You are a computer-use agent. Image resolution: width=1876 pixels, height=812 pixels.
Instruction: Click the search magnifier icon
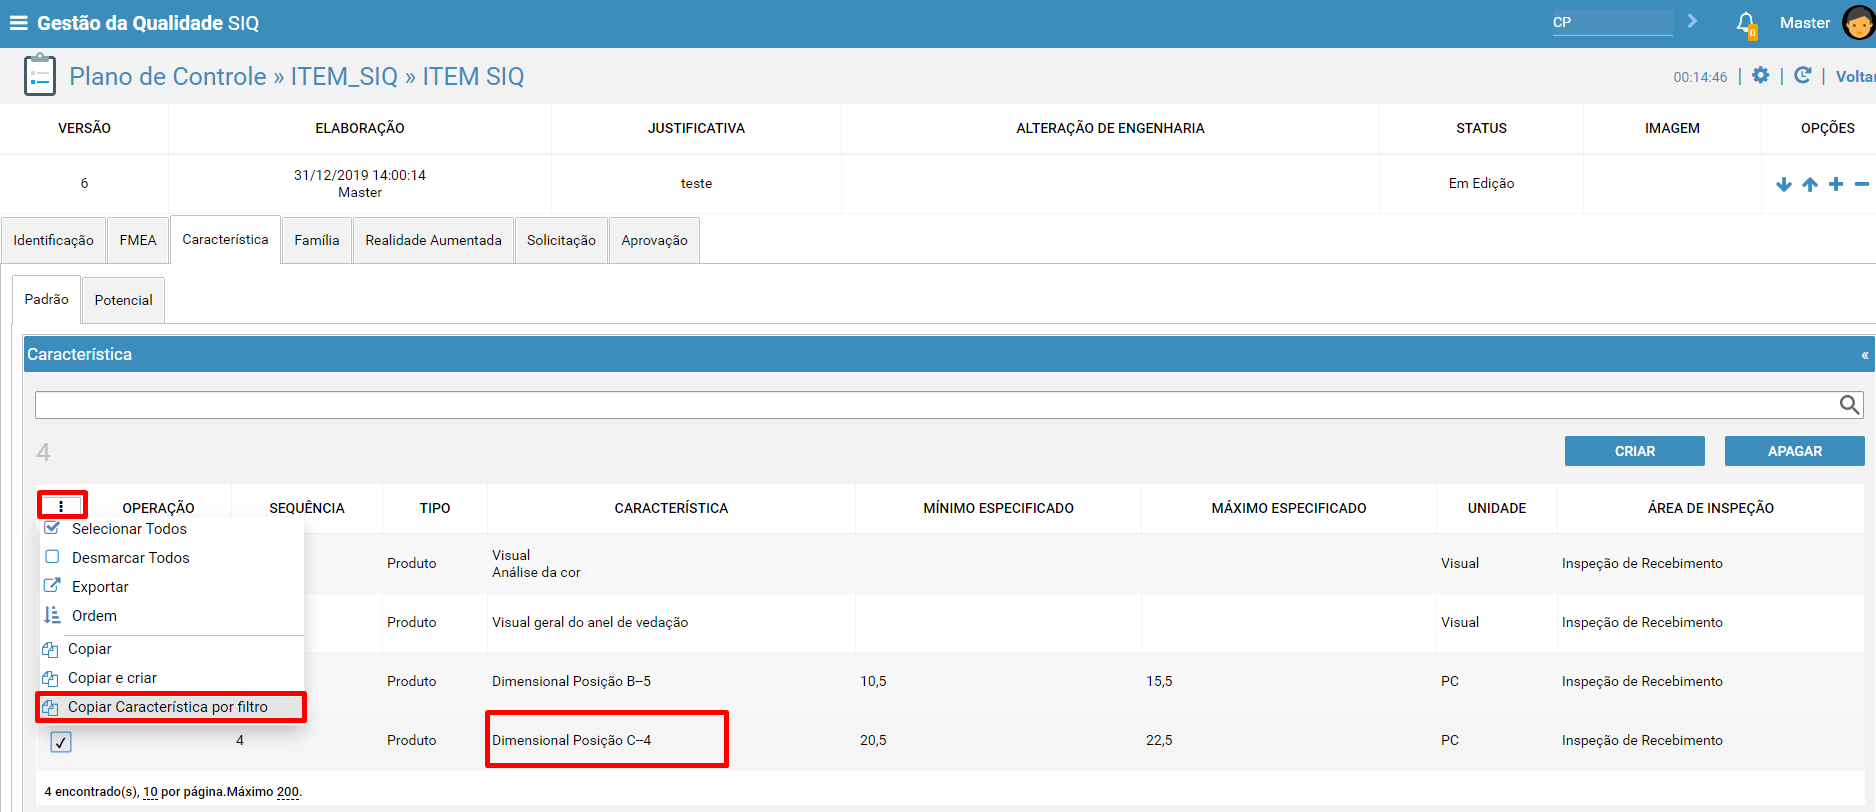[x=1850, y=404]
